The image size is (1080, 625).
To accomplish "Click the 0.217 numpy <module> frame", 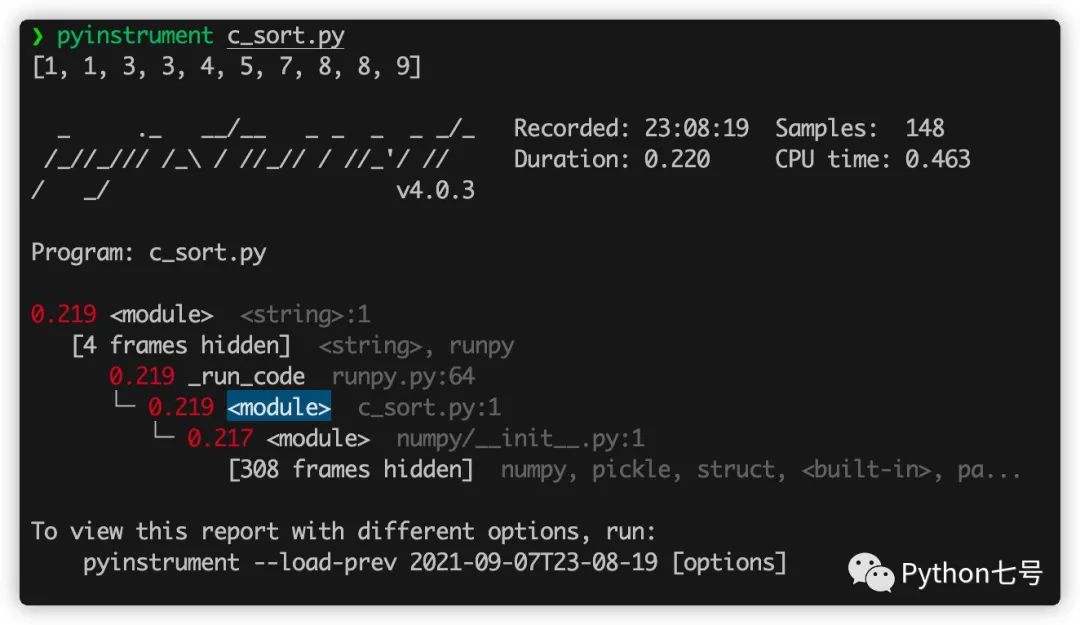I will point(318,439).
